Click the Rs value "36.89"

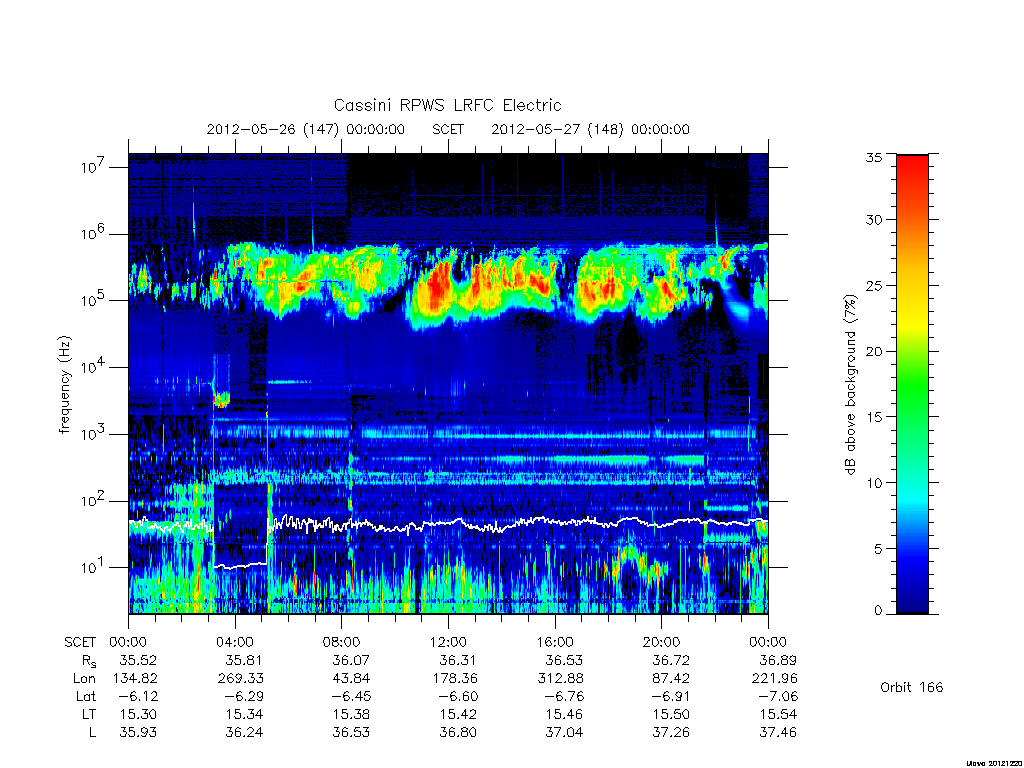(x=778, y=660)
